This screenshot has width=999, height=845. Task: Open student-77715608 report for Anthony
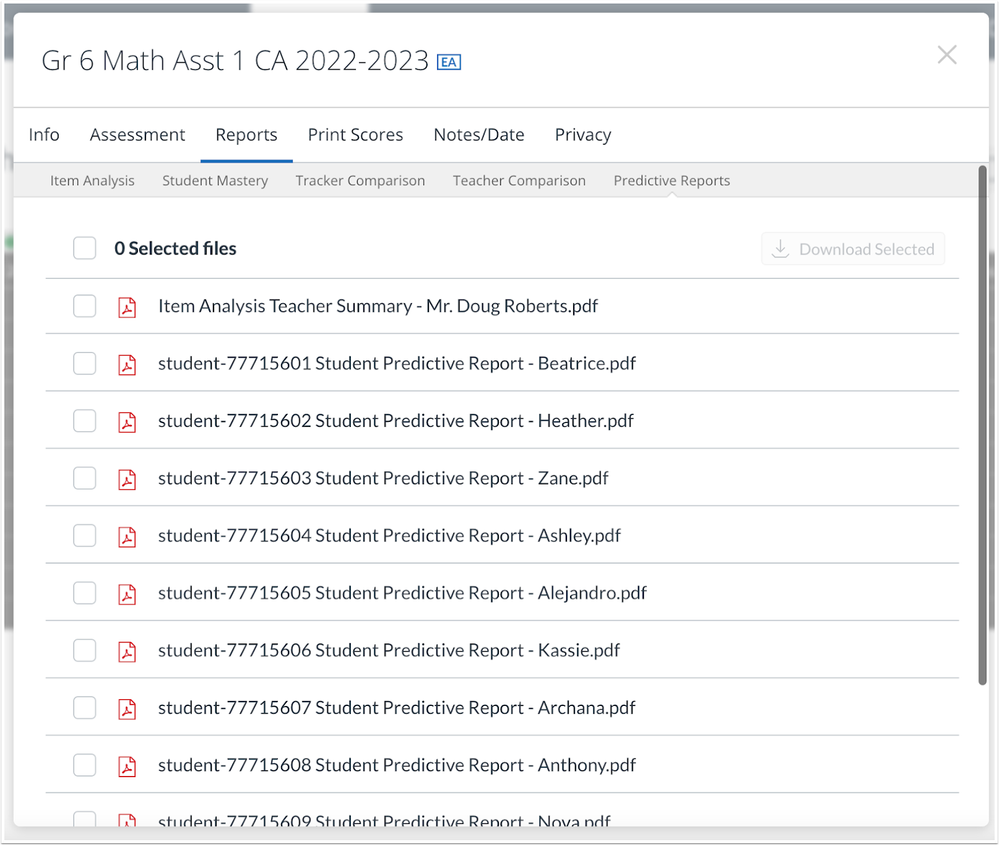[397, 765]
